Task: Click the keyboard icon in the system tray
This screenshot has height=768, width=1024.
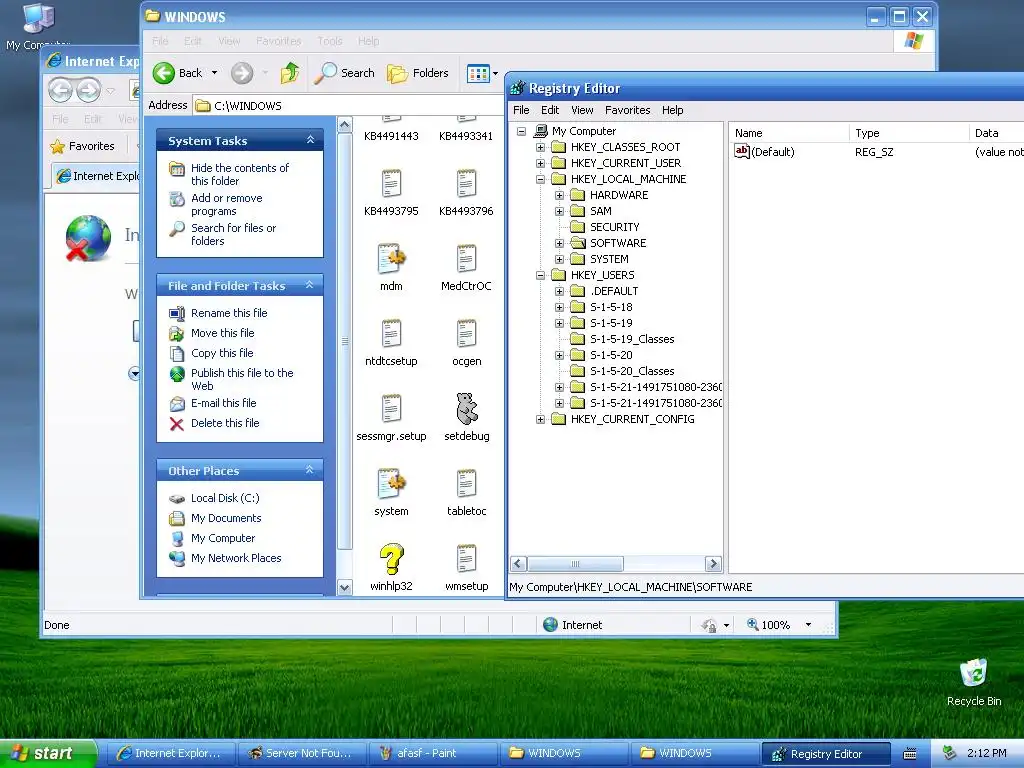Action: (909, 754)
